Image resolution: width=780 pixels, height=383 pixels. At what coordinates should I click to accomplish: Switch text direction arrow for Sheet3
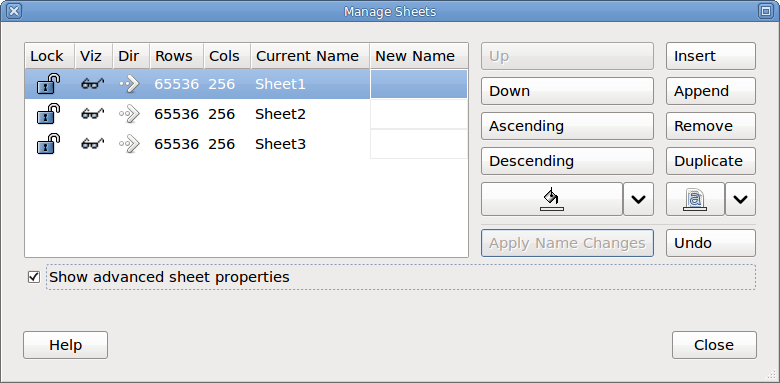tap(129, 144)
